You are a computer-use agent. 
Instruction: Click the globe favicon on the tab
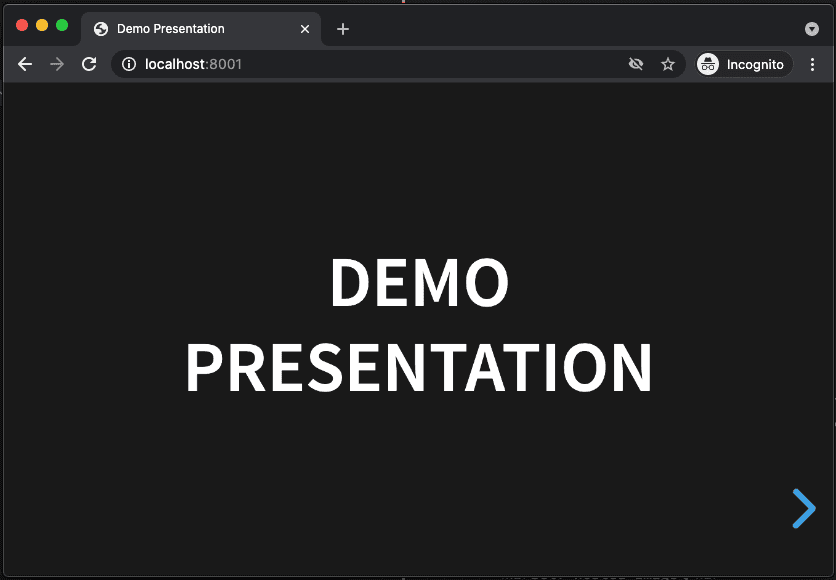click(x=101, y=29)
